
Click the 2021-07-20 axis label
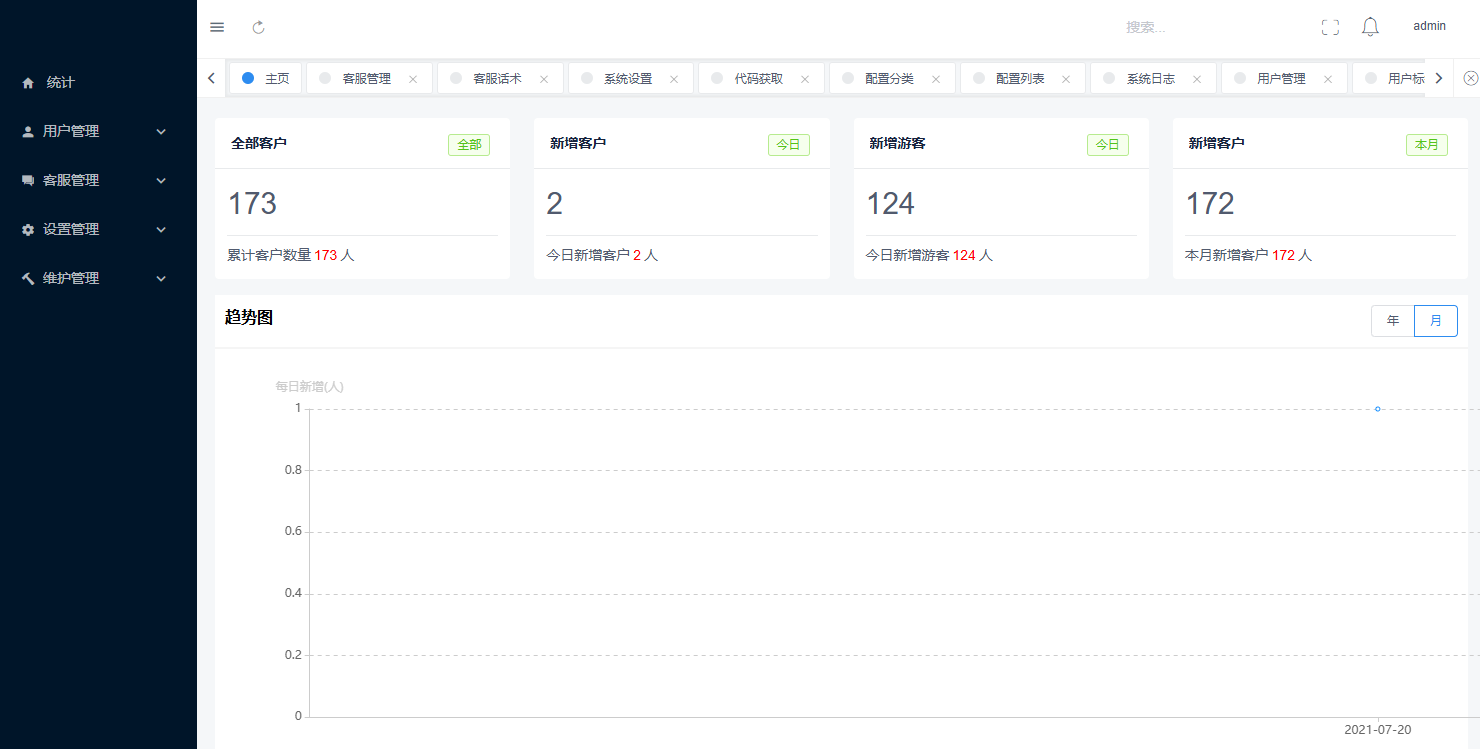(x=1378, y=730)
